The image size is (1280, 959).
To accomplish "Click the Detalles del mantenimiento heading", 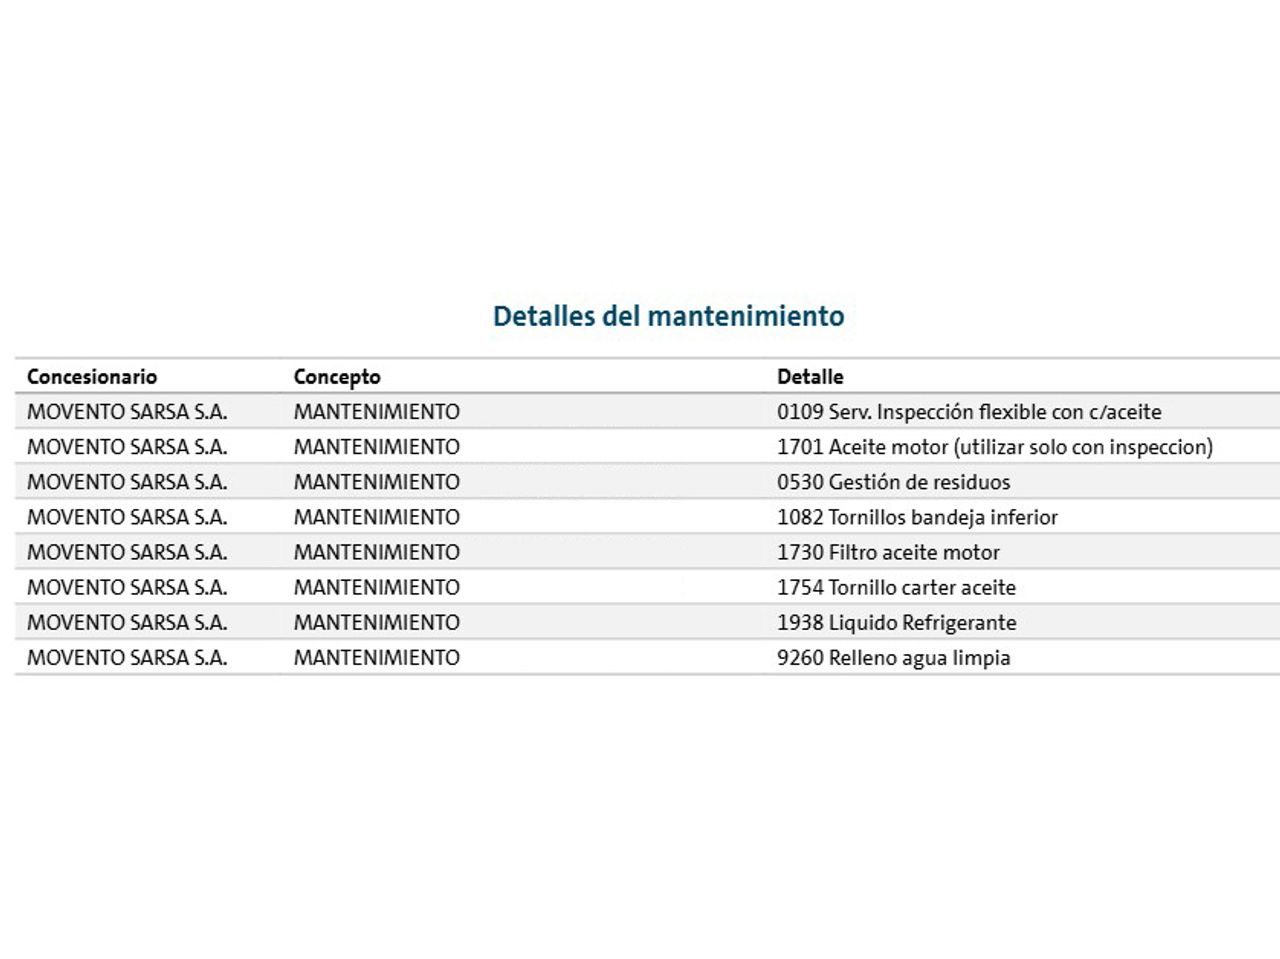I will pos(668,316).
